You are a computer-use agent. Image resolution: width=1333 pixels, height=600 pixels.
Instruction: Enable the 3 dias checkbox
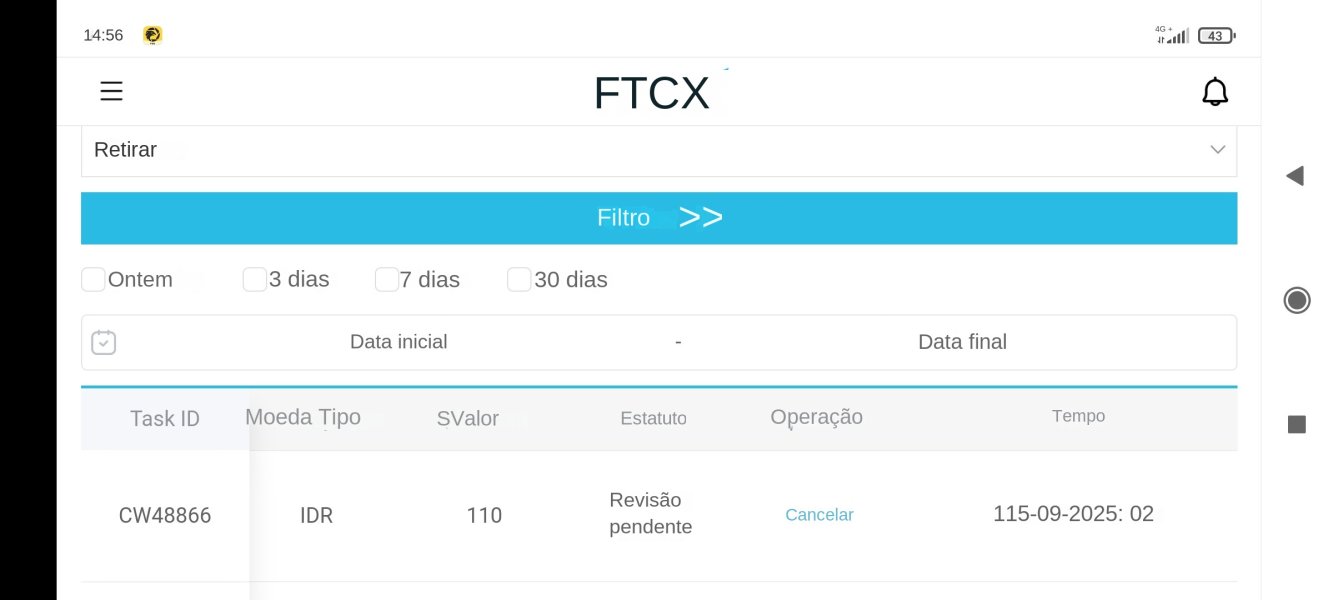coord(254,279)
